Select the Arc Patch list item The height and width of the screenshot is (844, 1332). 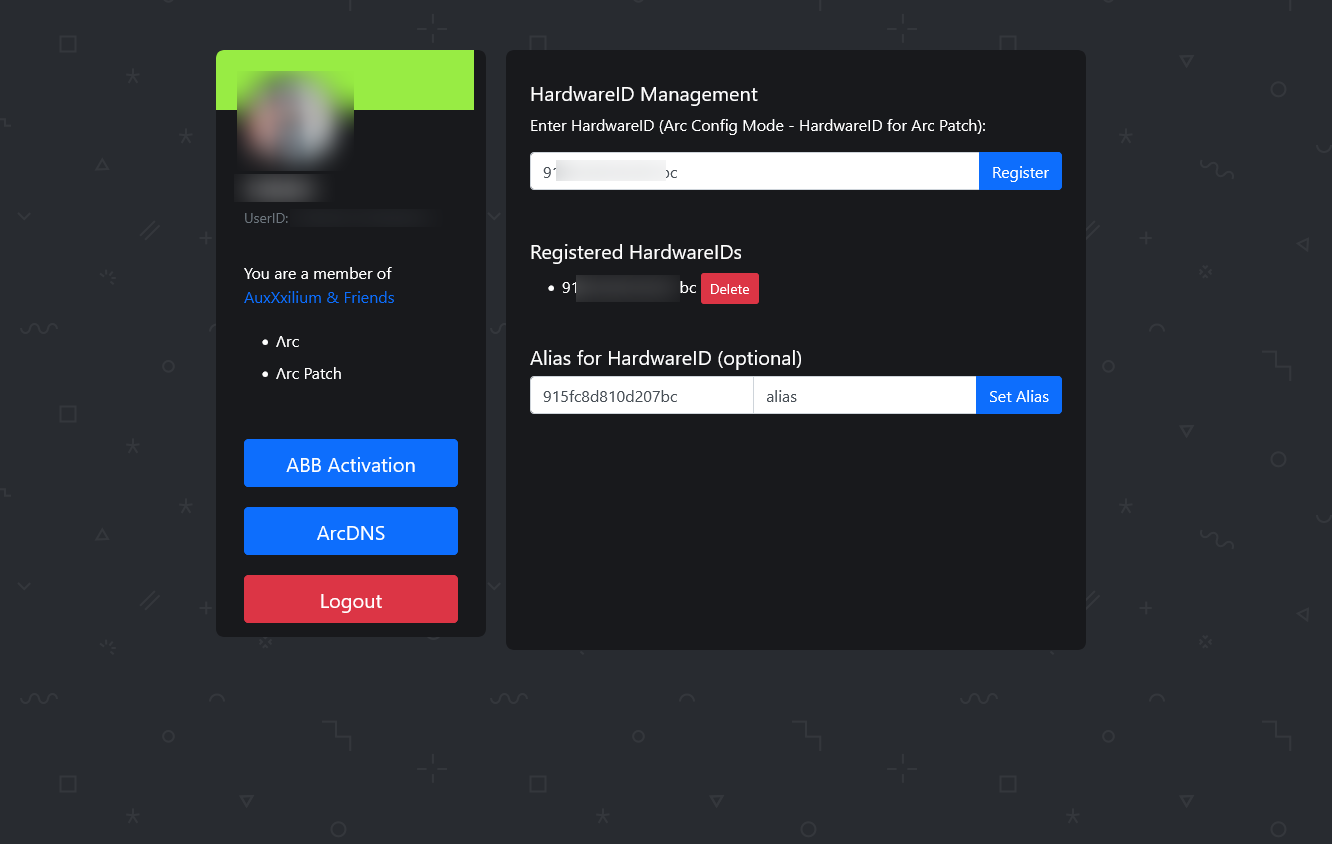pyautogui.click(x=309, y=374)
